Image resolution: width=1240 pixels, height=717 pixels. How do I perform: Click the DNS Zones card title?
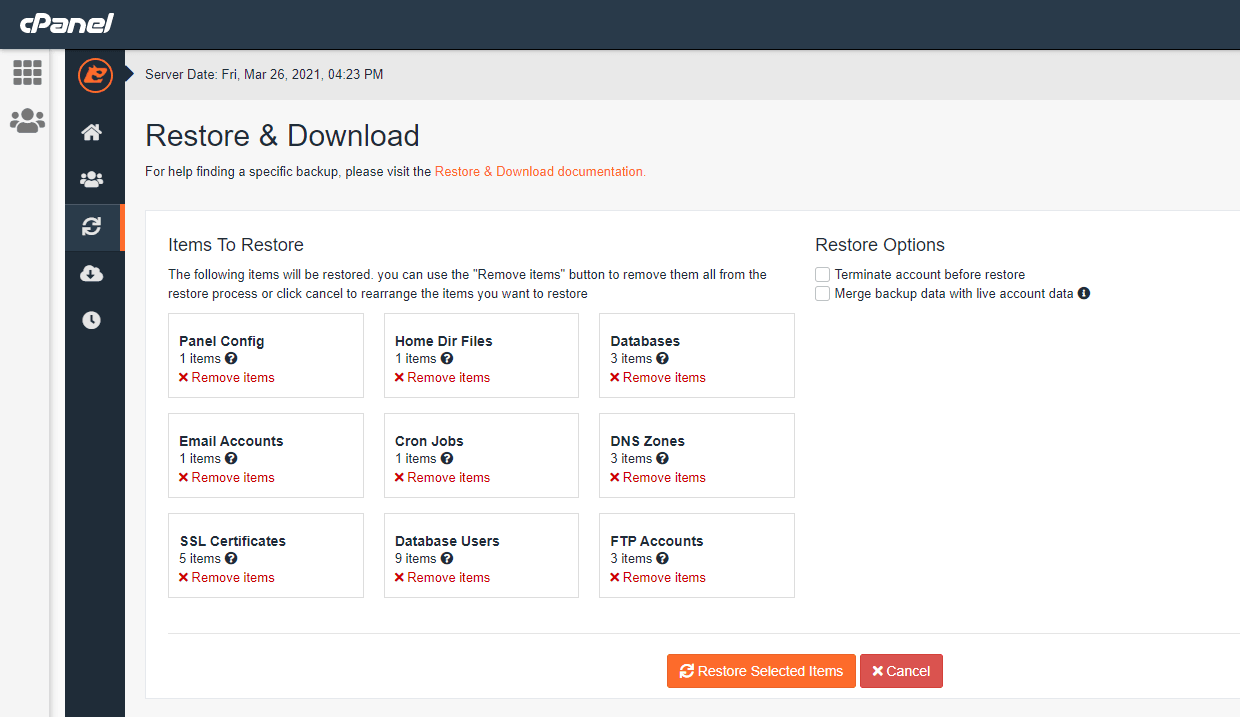pos(648,441)
